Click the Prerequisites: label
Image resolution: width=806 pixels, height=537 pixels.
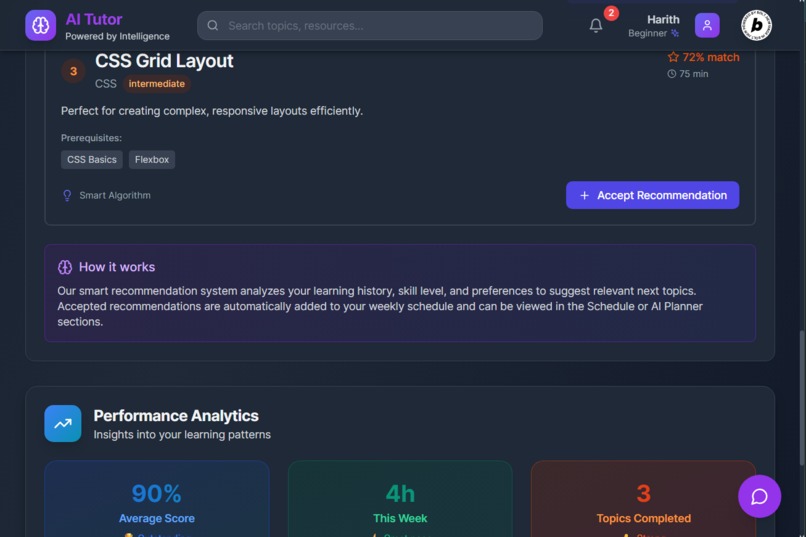[x=91, y=138]
